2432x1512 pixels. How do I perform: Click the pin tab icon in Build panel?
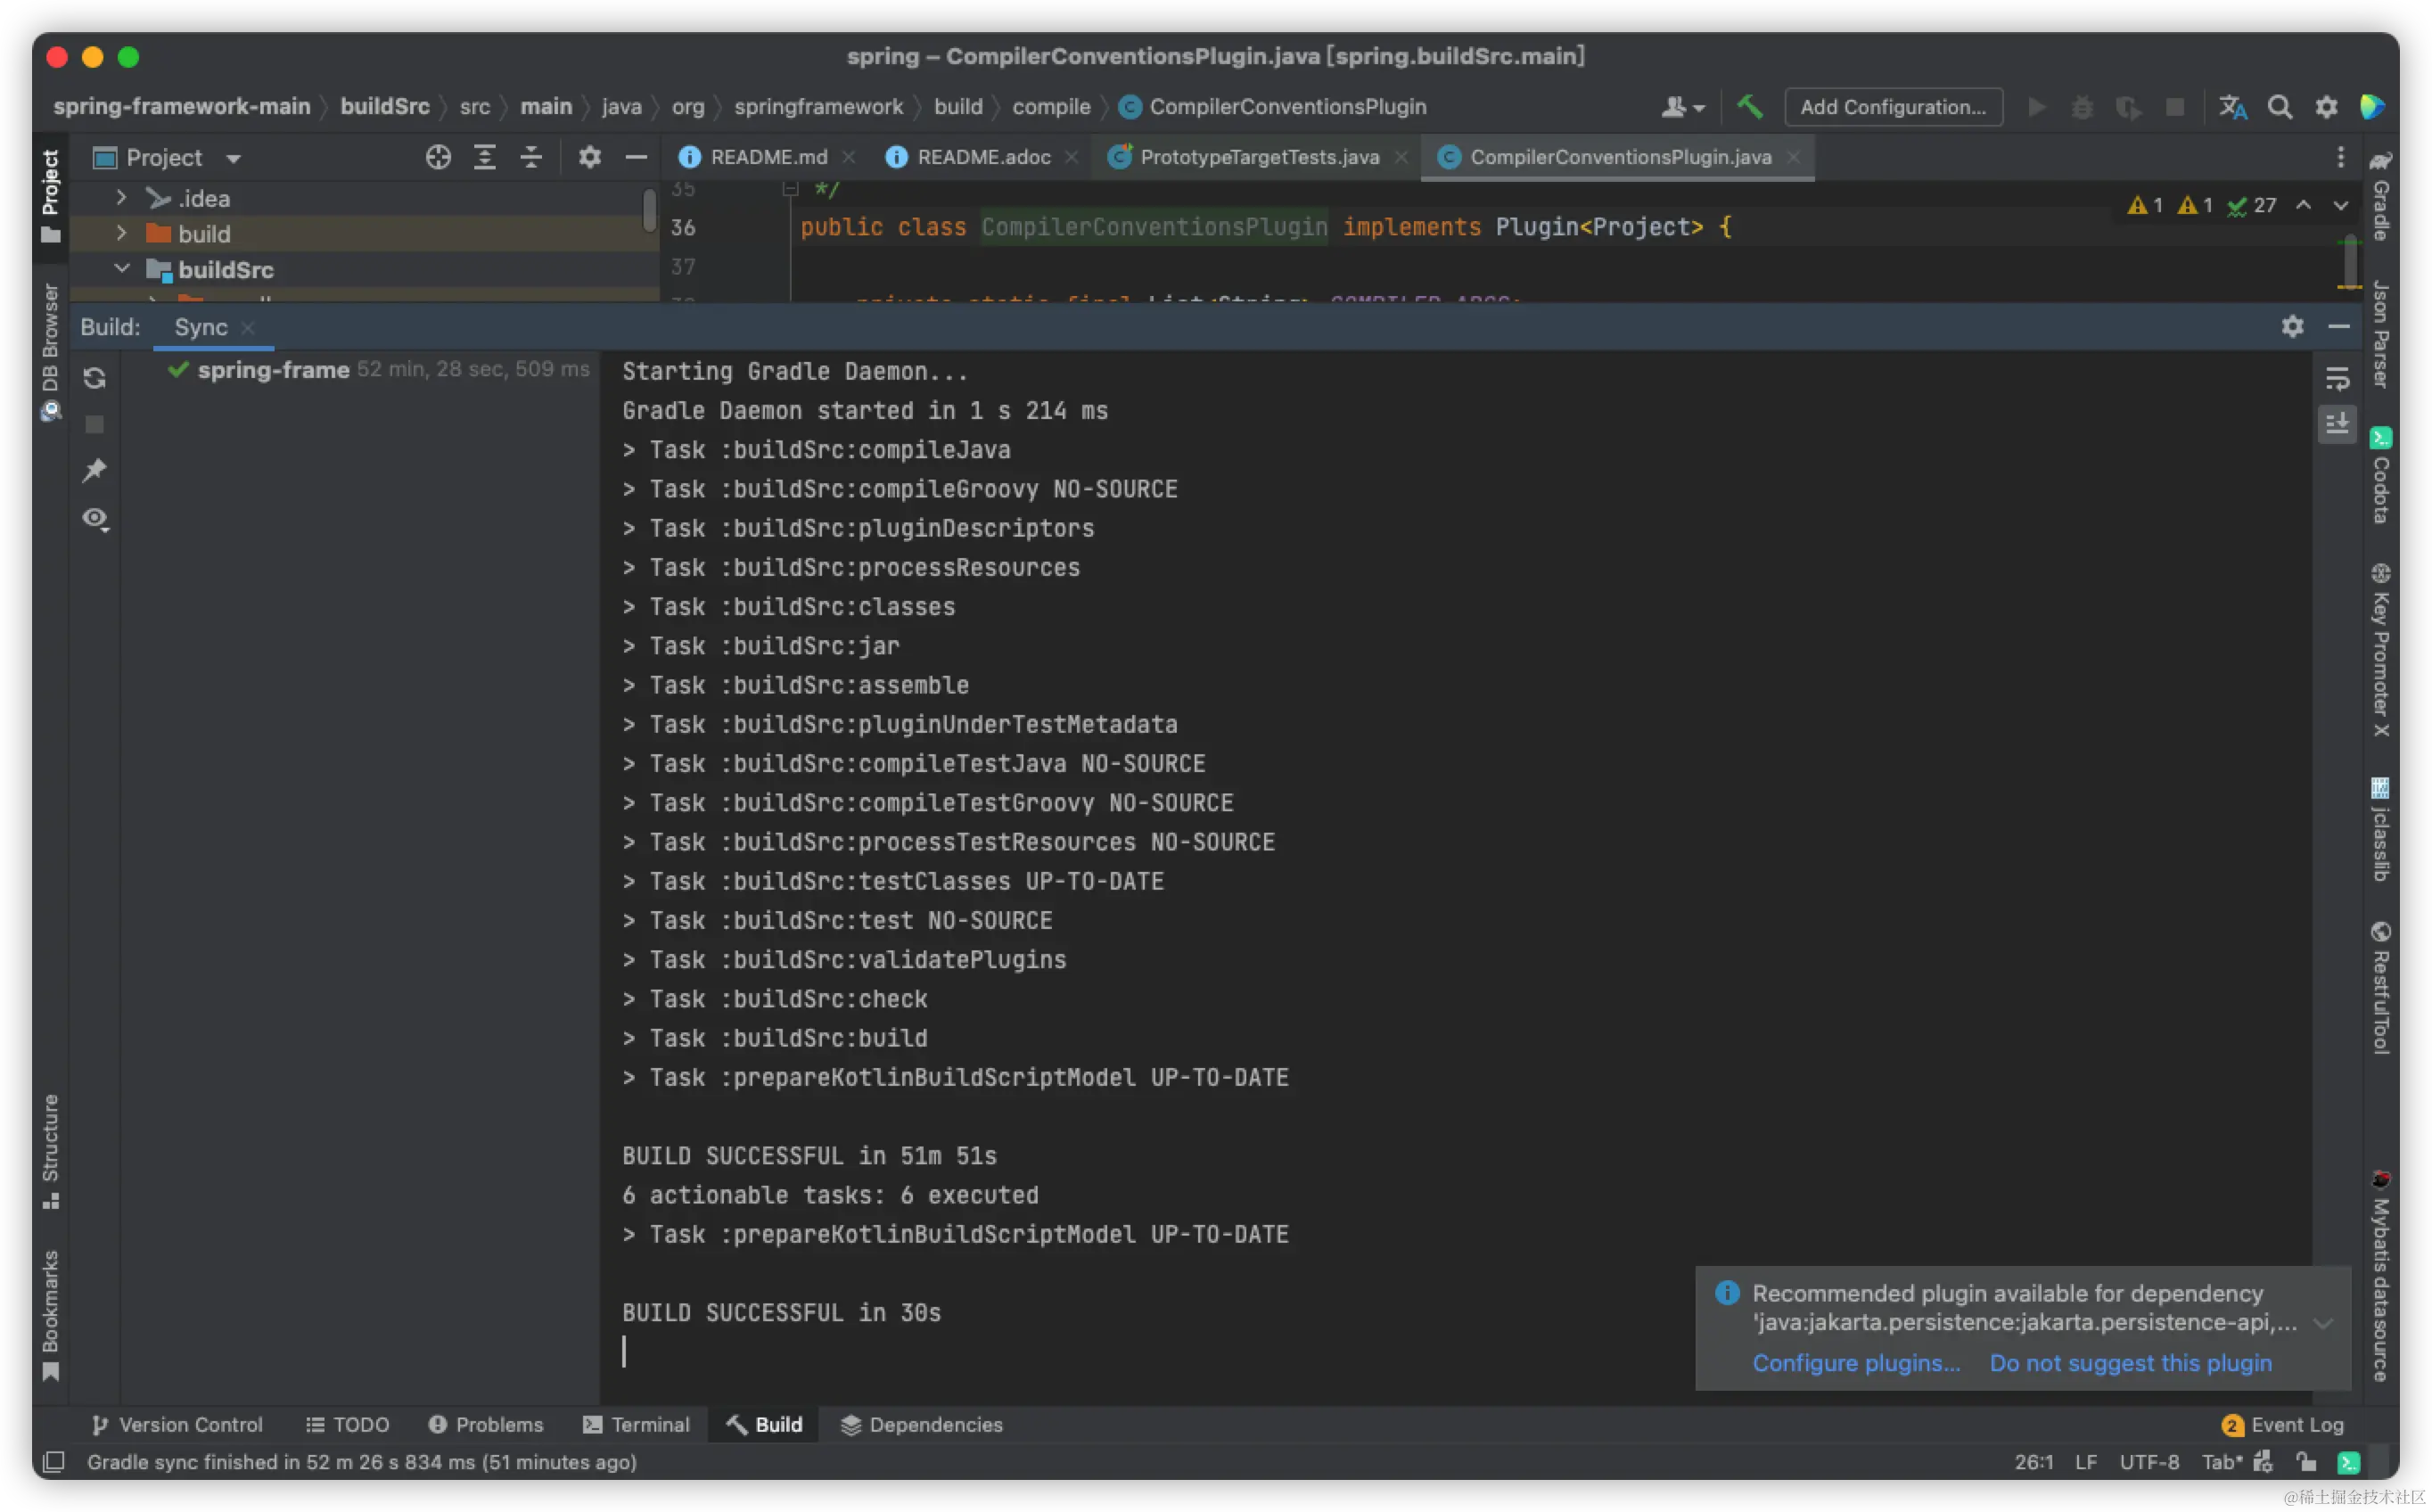[x=95, y=470]
